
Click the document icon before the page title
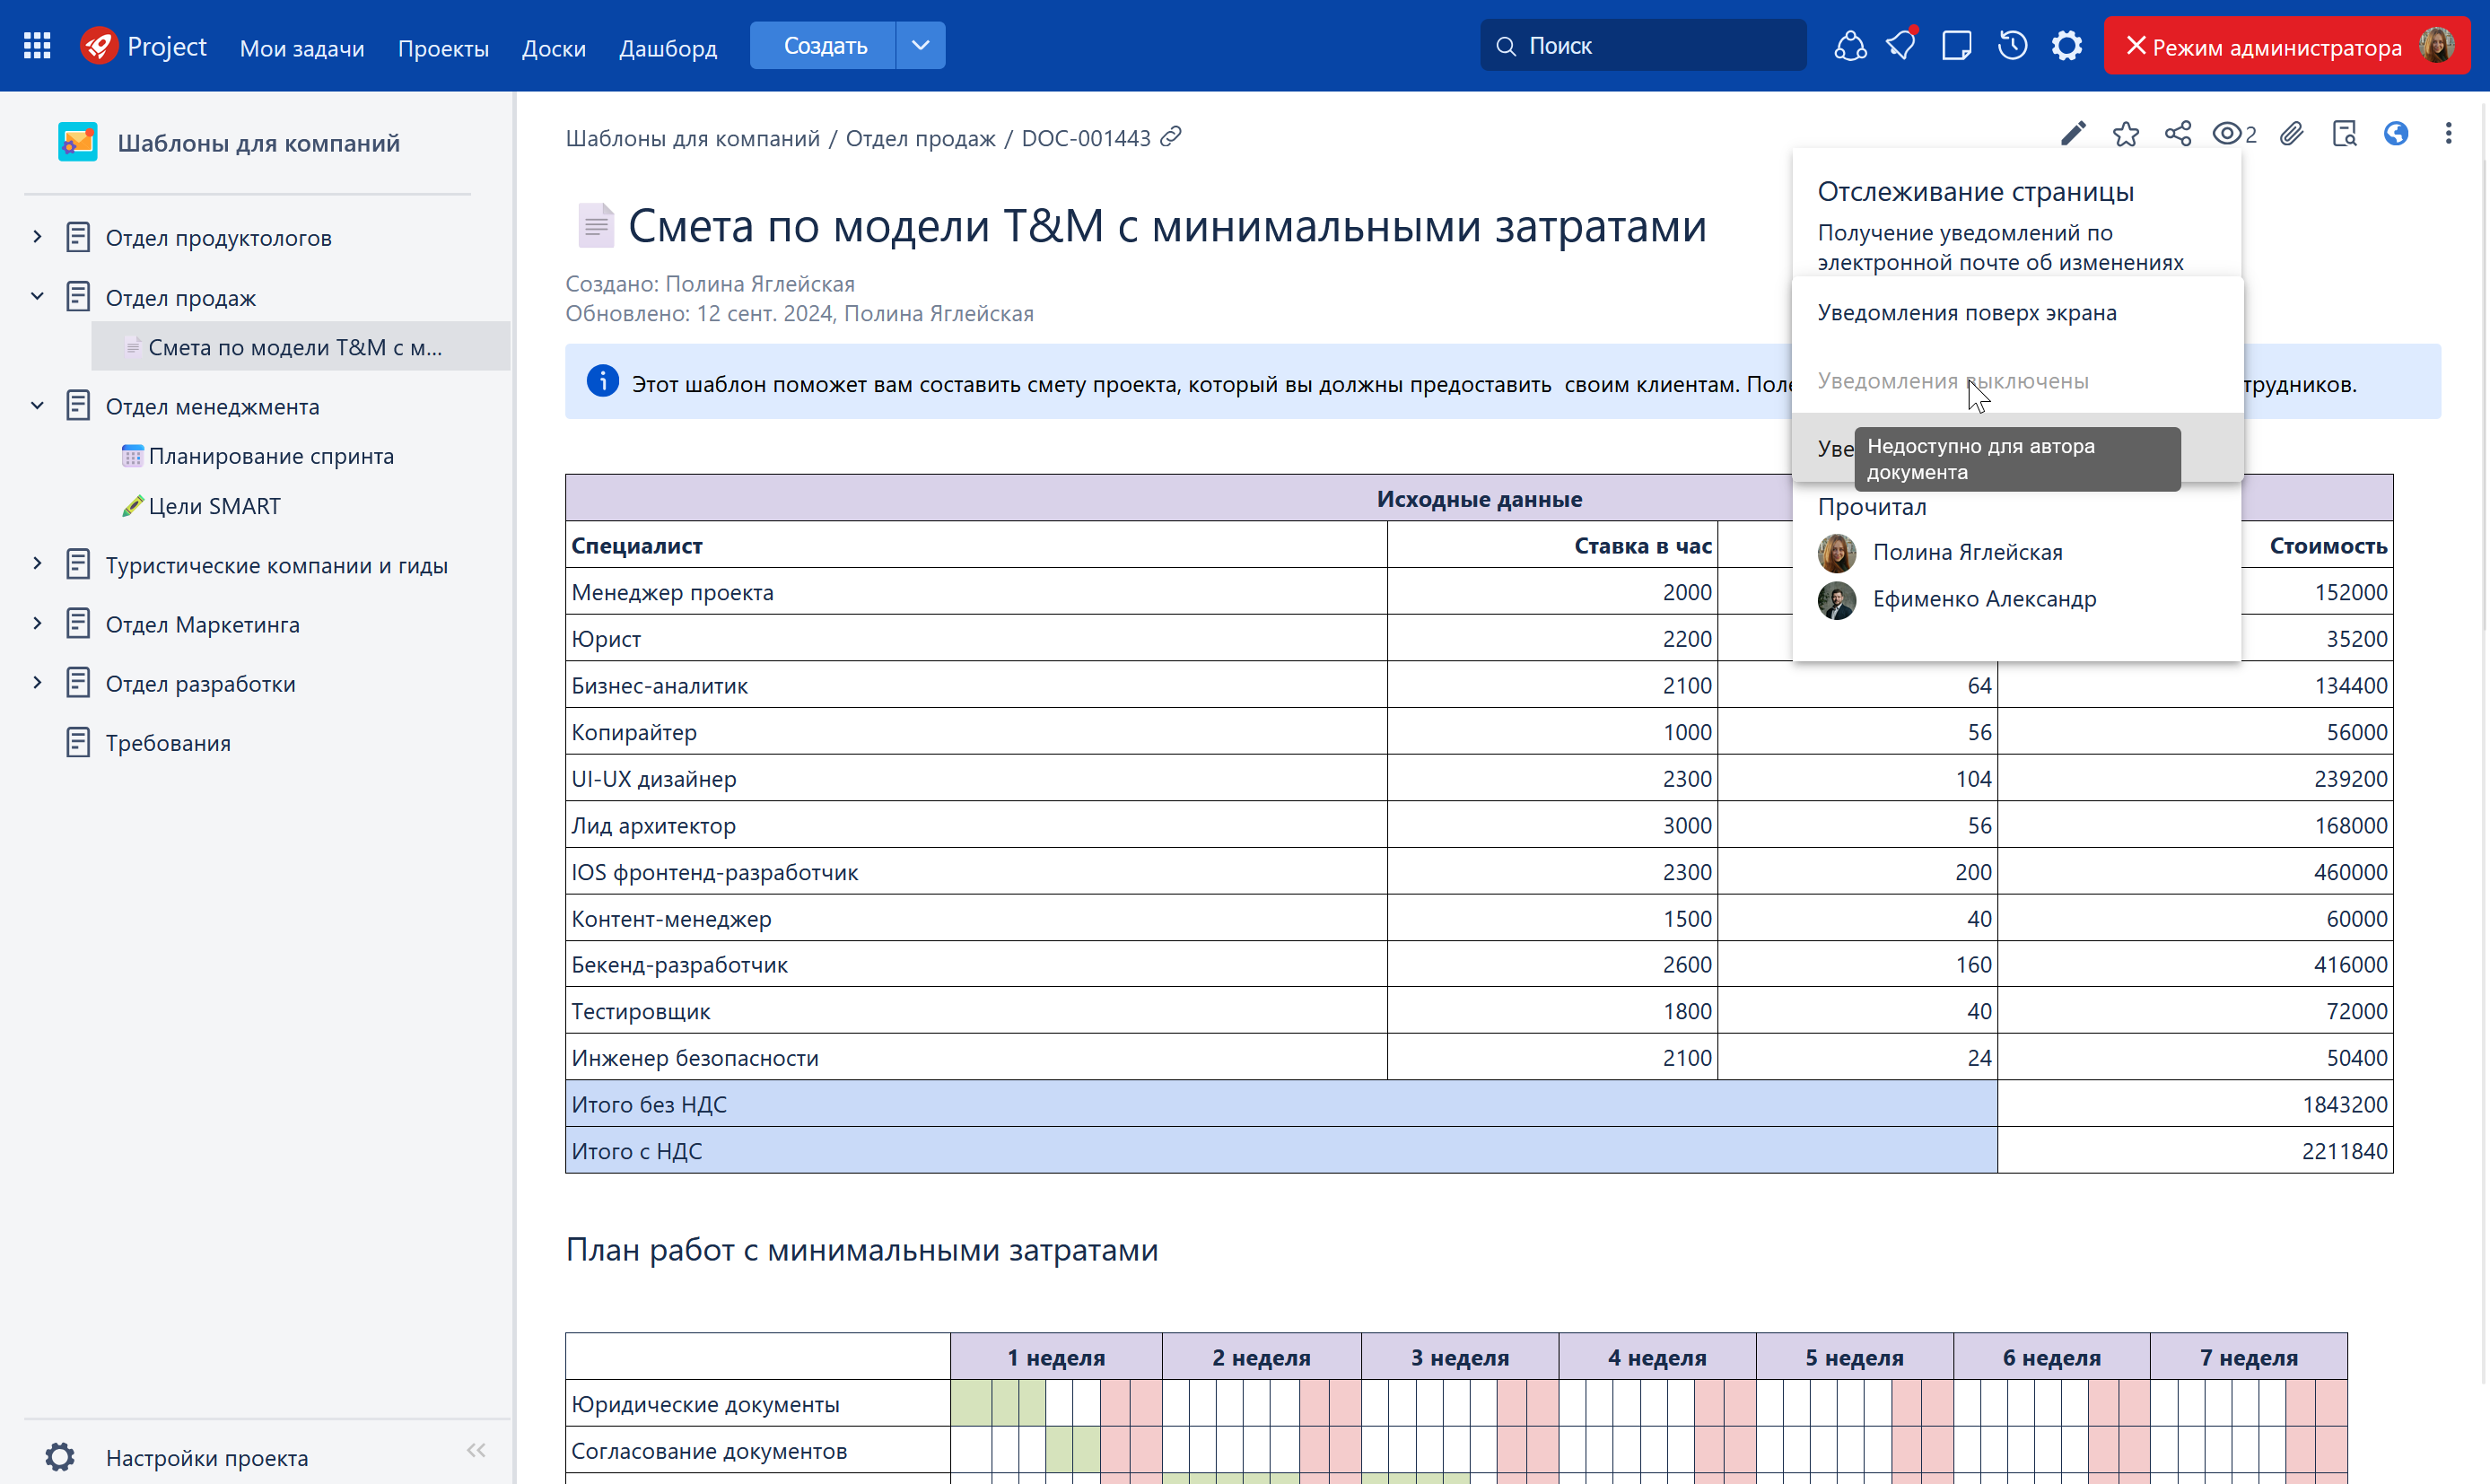point(596,225)
